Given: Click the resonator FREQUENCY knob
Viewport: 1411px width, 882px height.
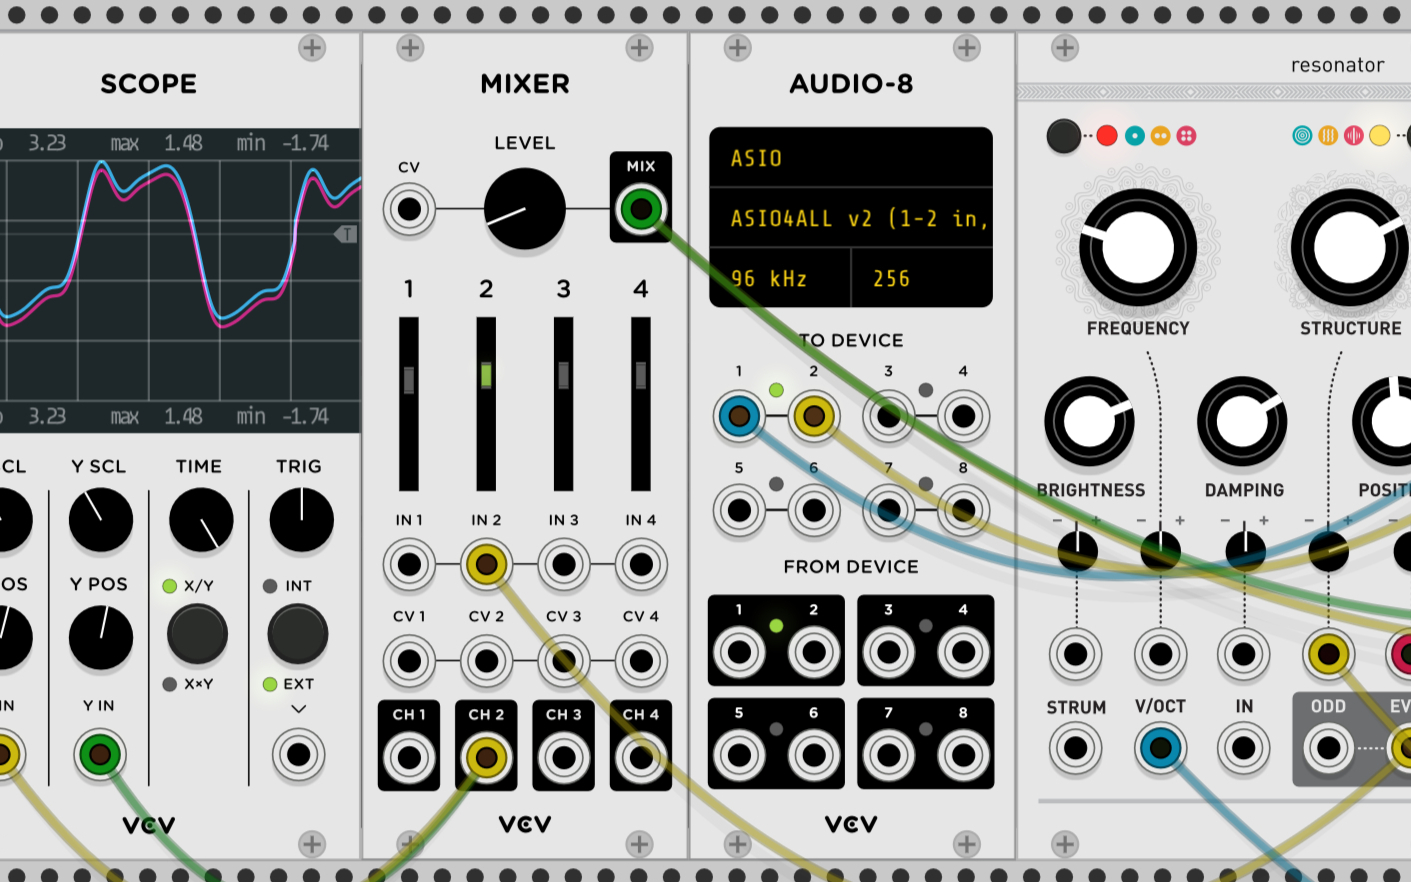Looking at the screenshot, I should (1138, 248).
